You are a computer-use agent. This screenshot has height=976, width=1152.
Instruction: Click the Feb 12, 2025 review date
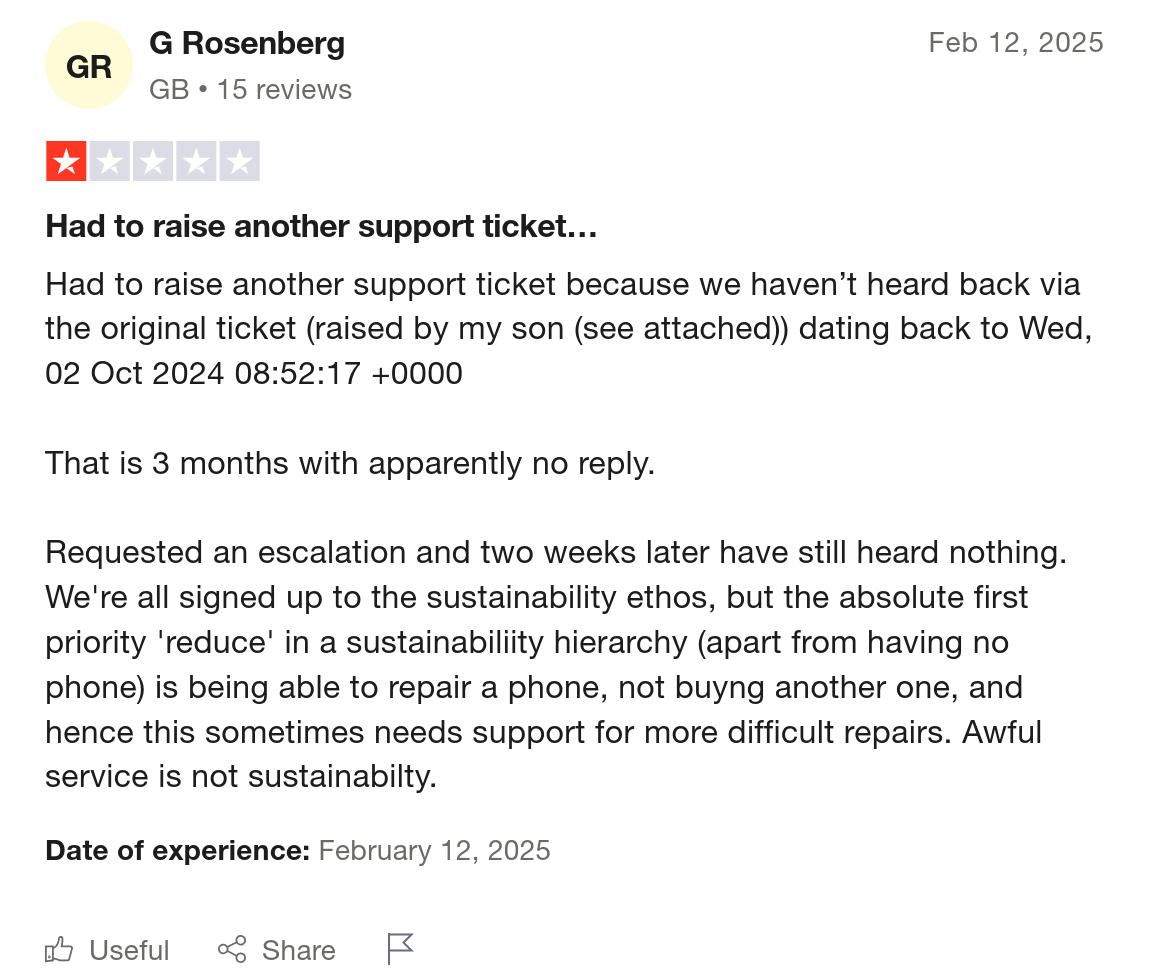coord(1016,43)
